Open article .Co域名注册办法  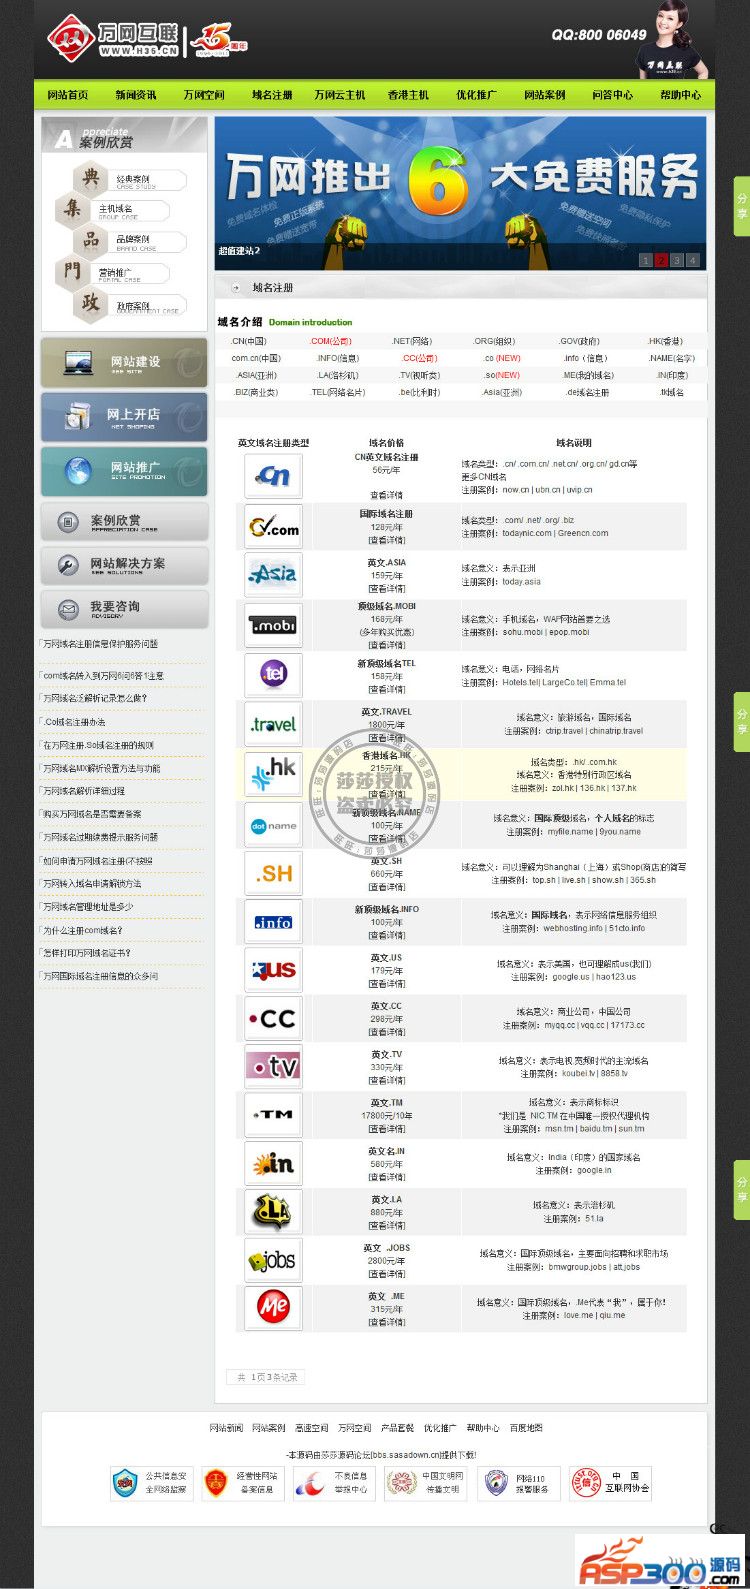click(73, 722)
